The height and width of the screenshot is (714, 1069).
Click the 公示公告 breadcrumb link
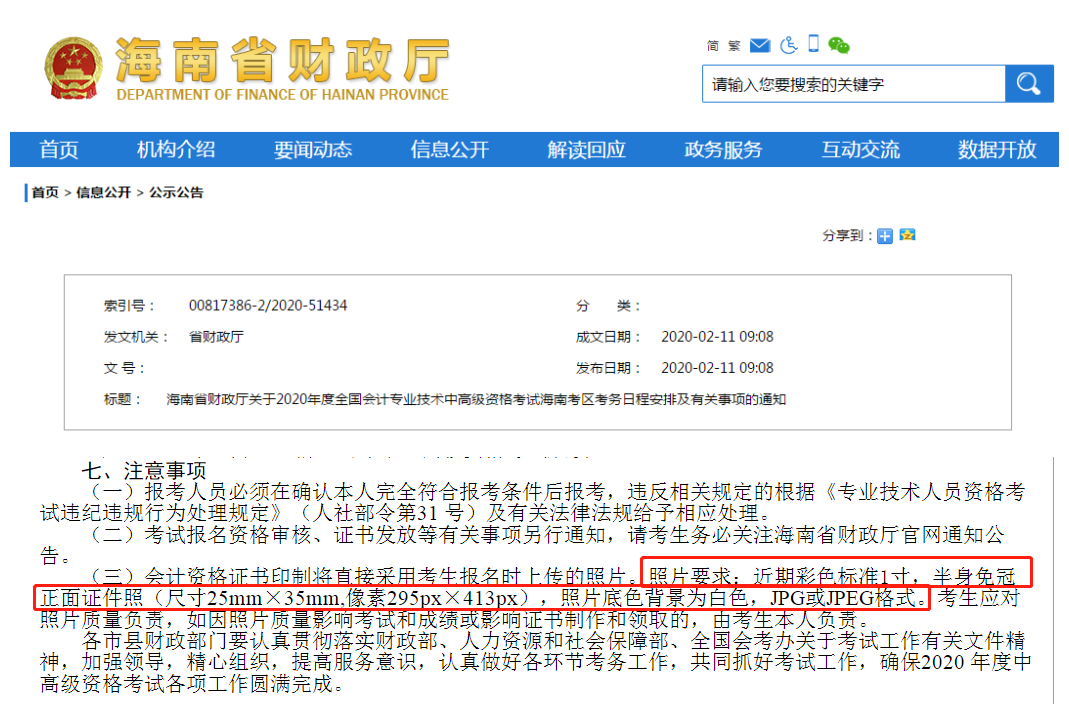tap(177, 193)
